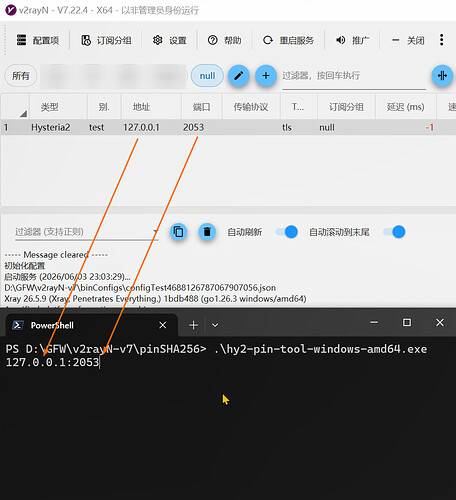Click the copy log messages icon

click(178, 231)
